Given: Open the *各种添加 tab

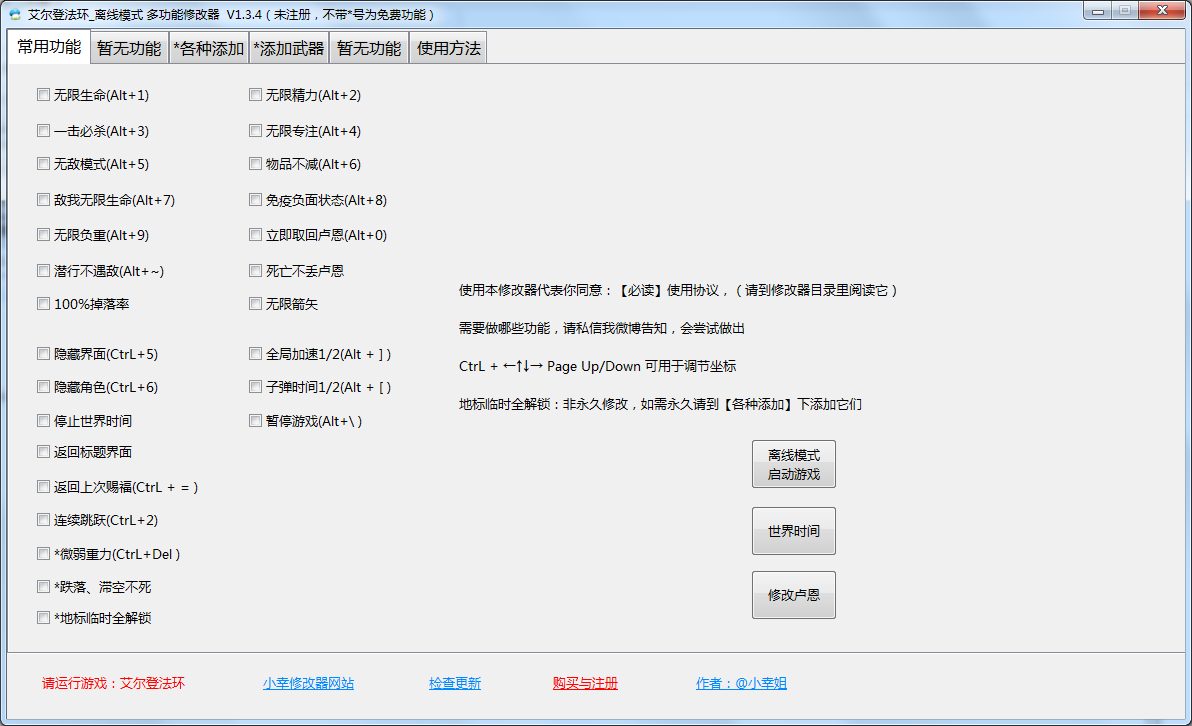Looking at the screenshot, I should (209, 49).
